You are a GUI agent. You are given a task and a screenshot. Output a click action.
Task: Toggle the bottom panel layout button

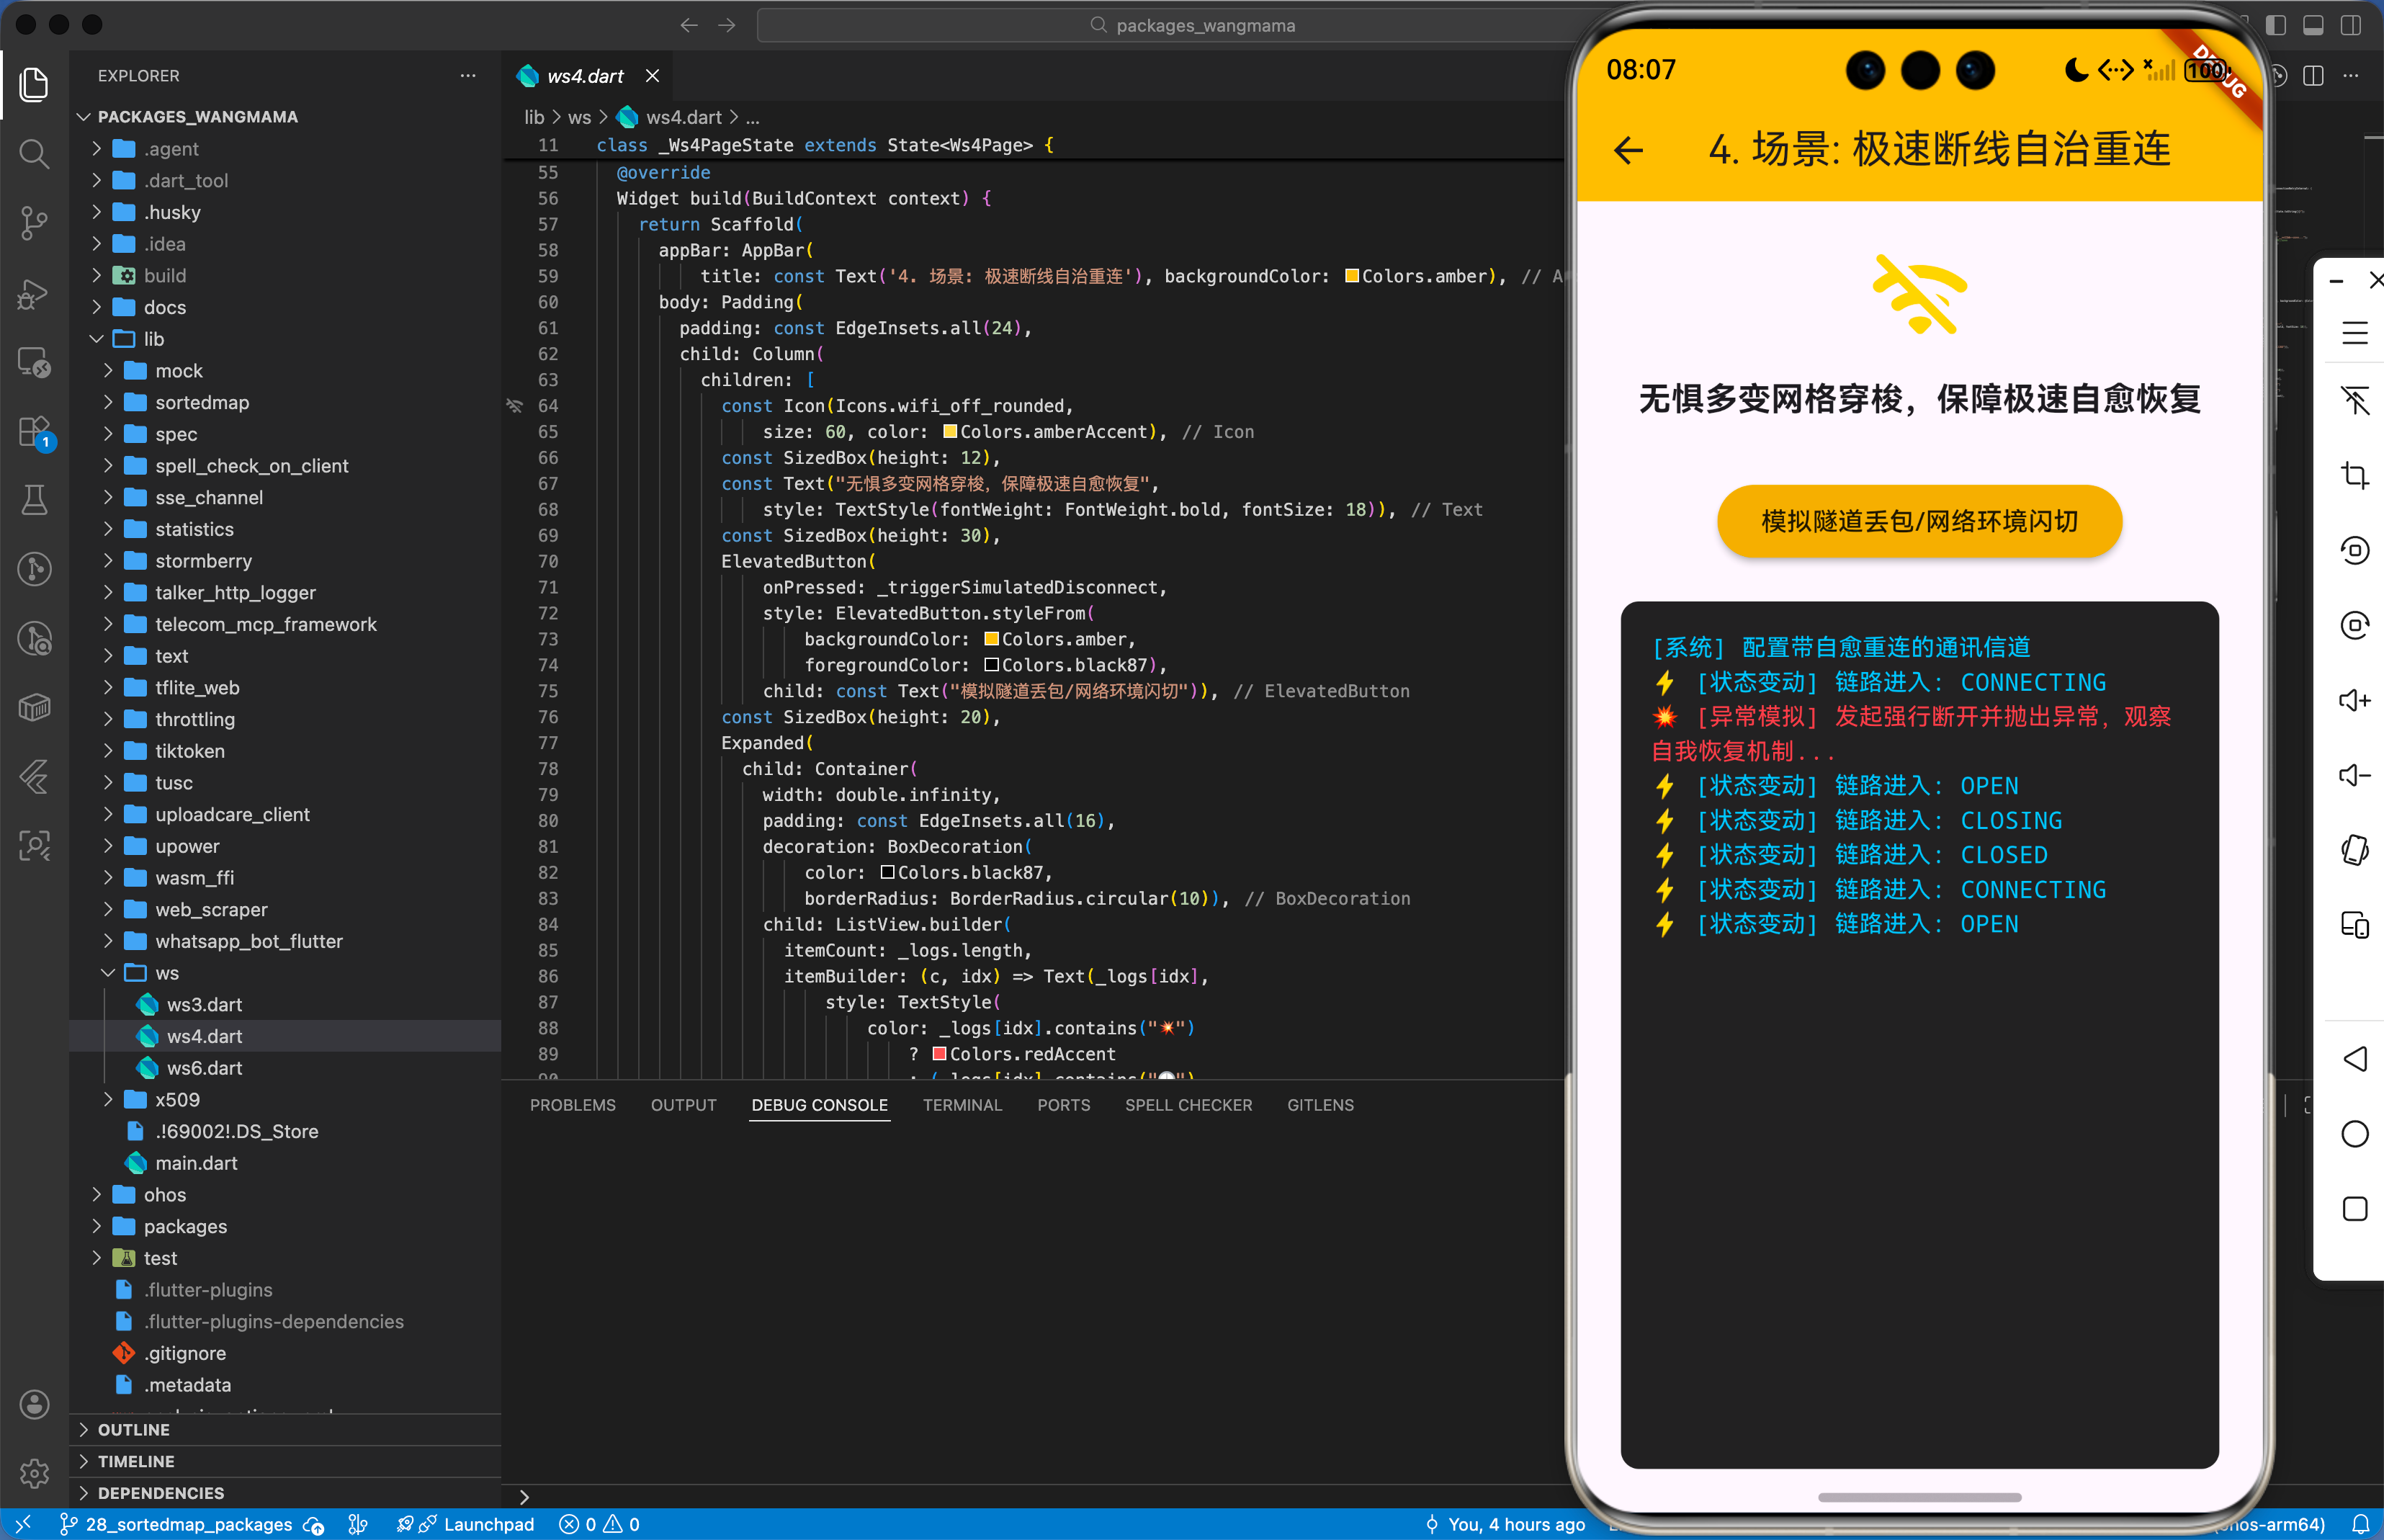pyautogui.click(x=2313, y=25)
